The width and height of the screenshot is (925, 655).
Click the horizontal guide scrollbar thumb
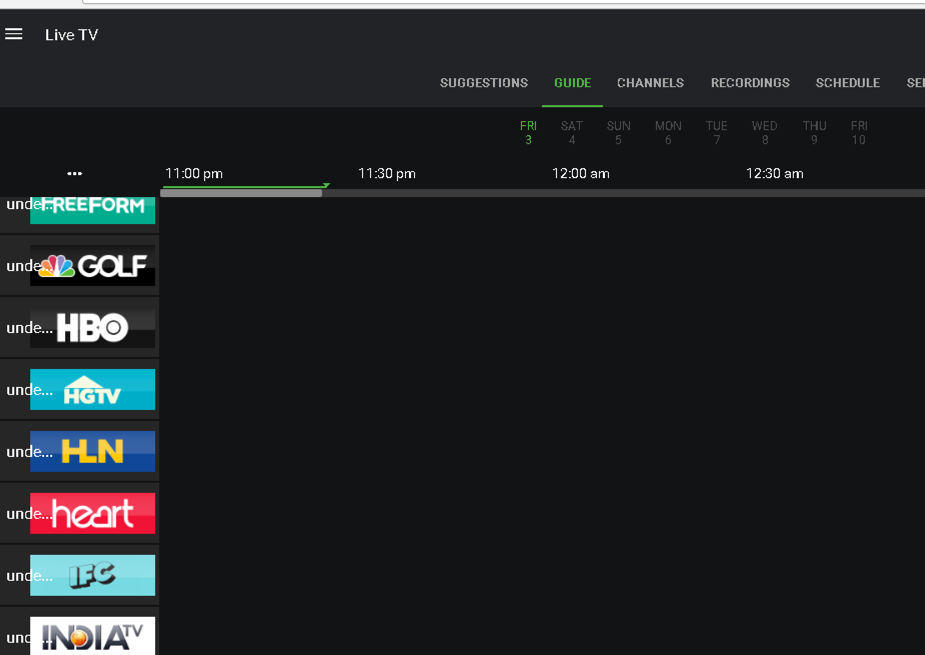pos(241,193)
